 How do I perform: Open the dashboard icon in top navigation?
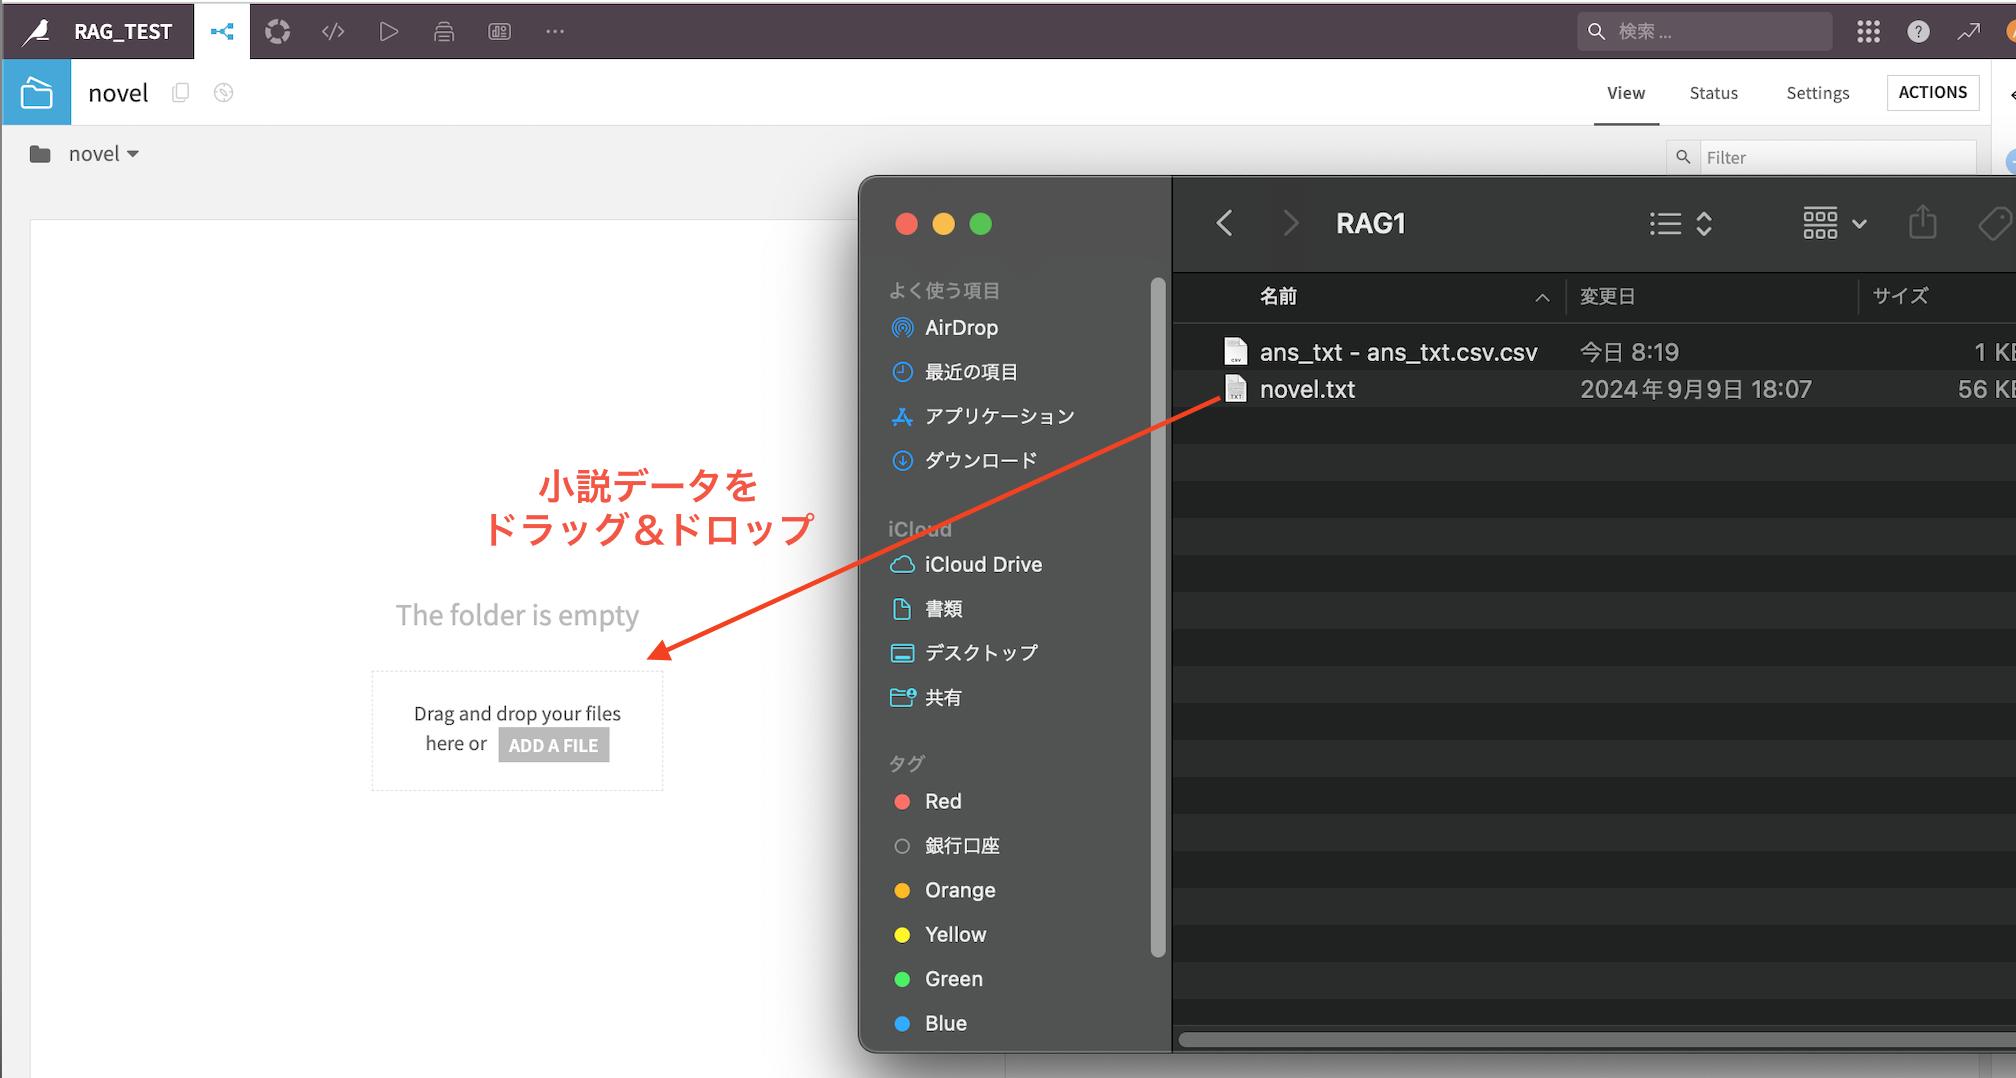500,32
